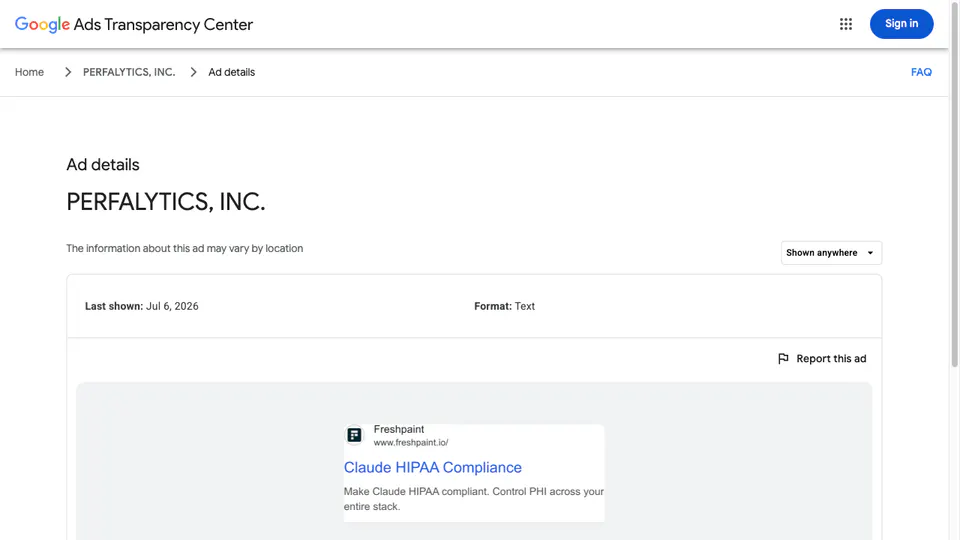Click the Report this ad button
The image size is (960, 540).
coord(822,359)
